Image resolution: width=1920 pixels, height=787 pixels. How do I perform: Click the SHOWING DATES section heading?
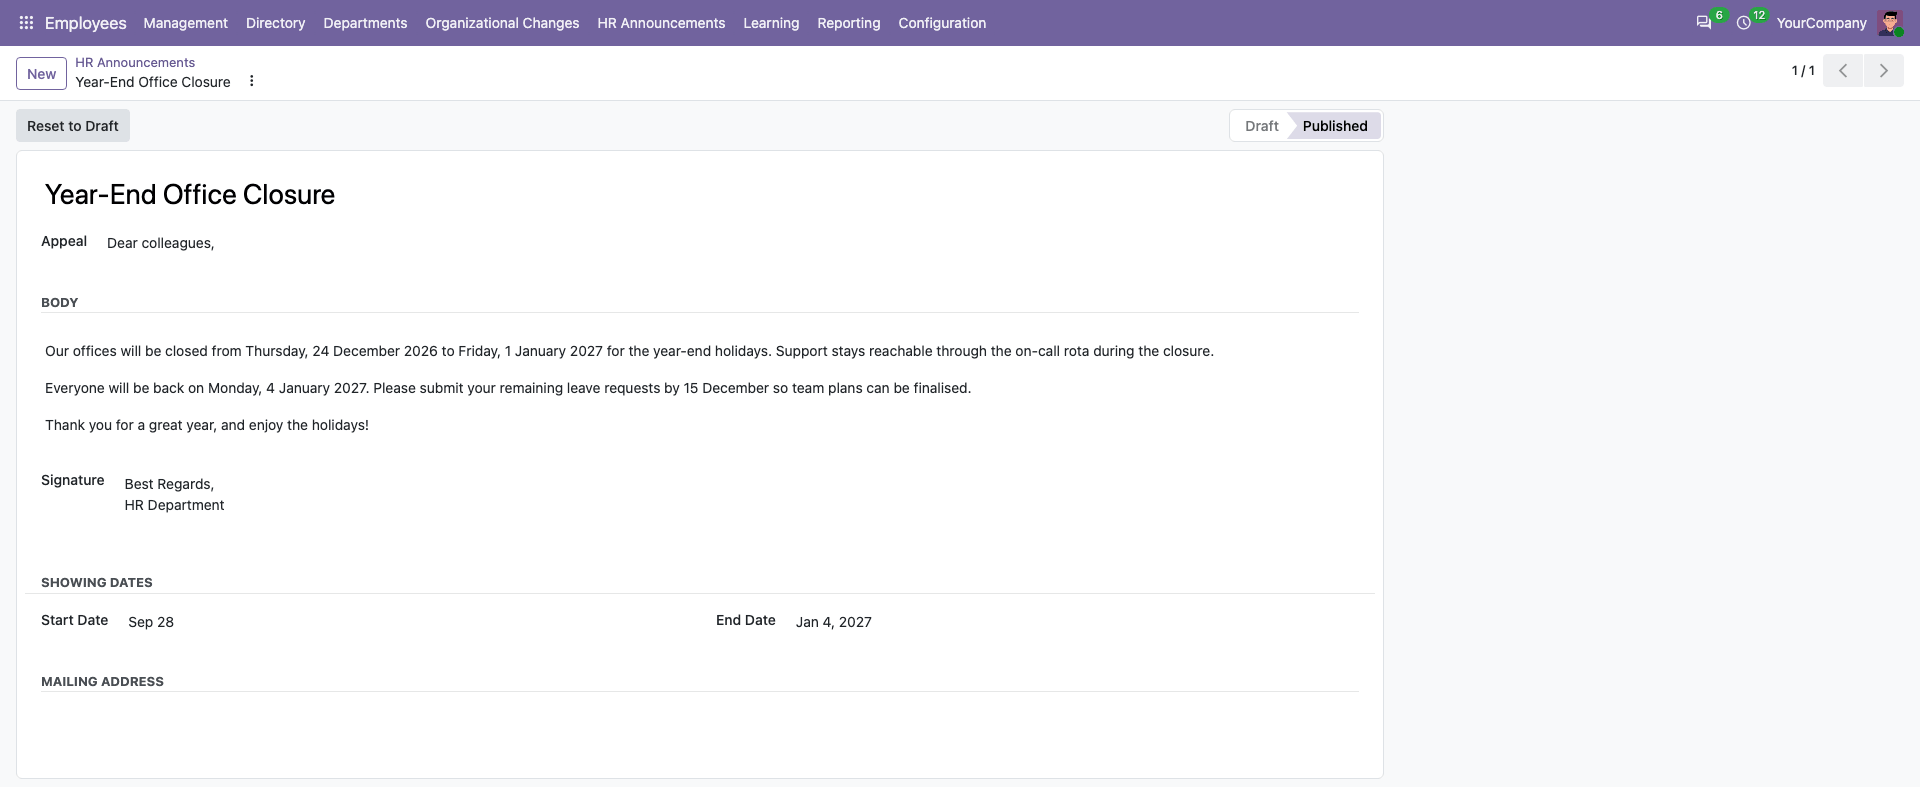coord(97,582)
